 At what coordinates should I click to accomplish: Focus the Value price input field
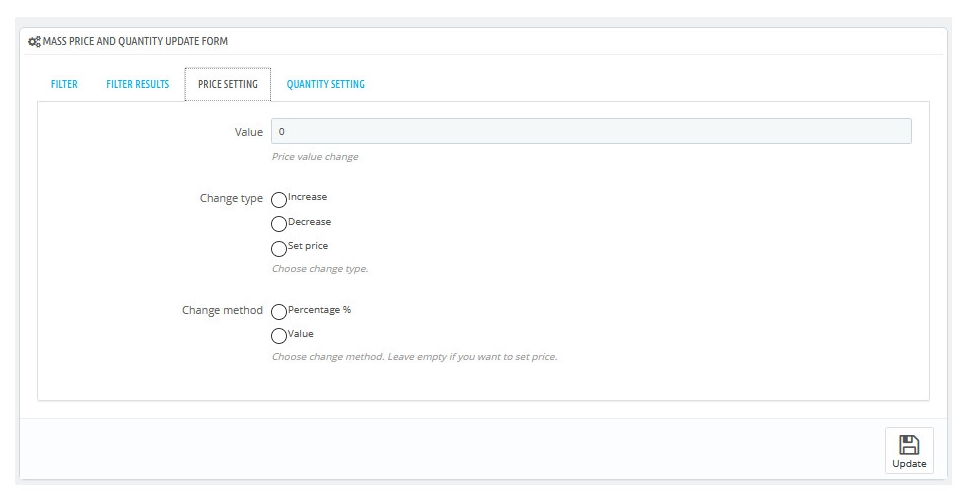pos(591,131)
